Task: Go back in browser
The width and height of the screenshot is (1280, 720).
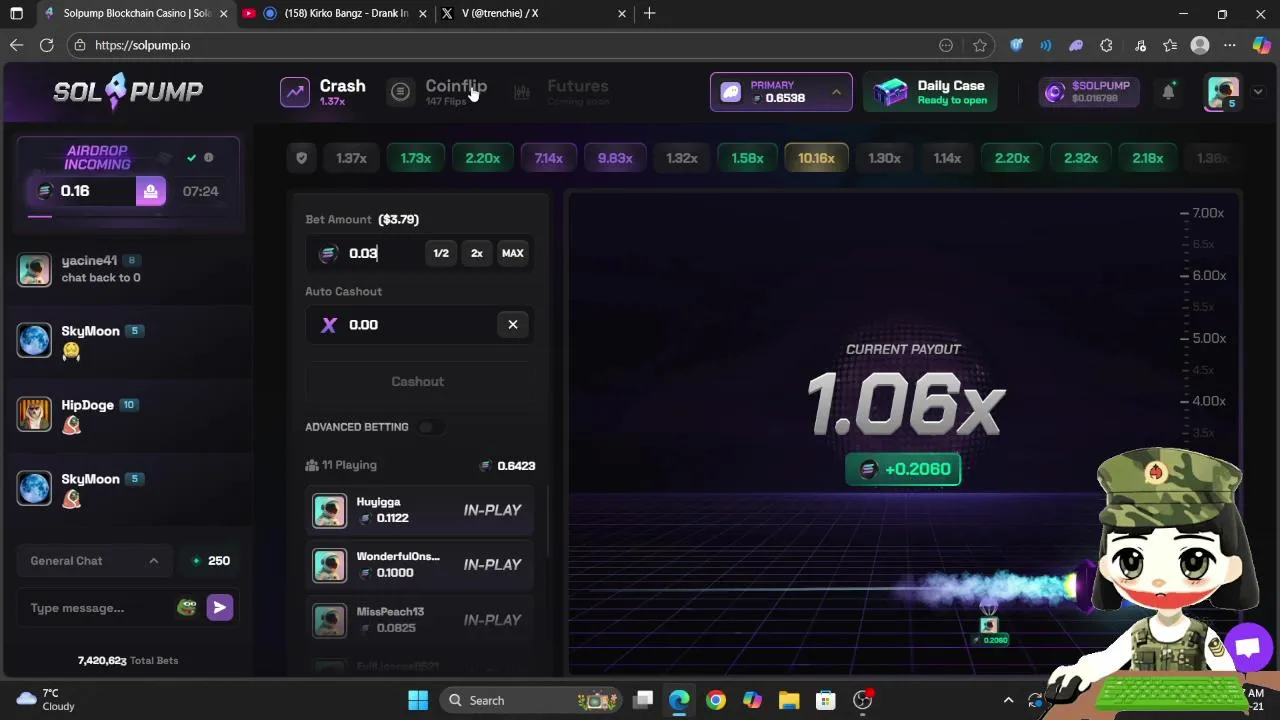Action: (x=16, y=45)
